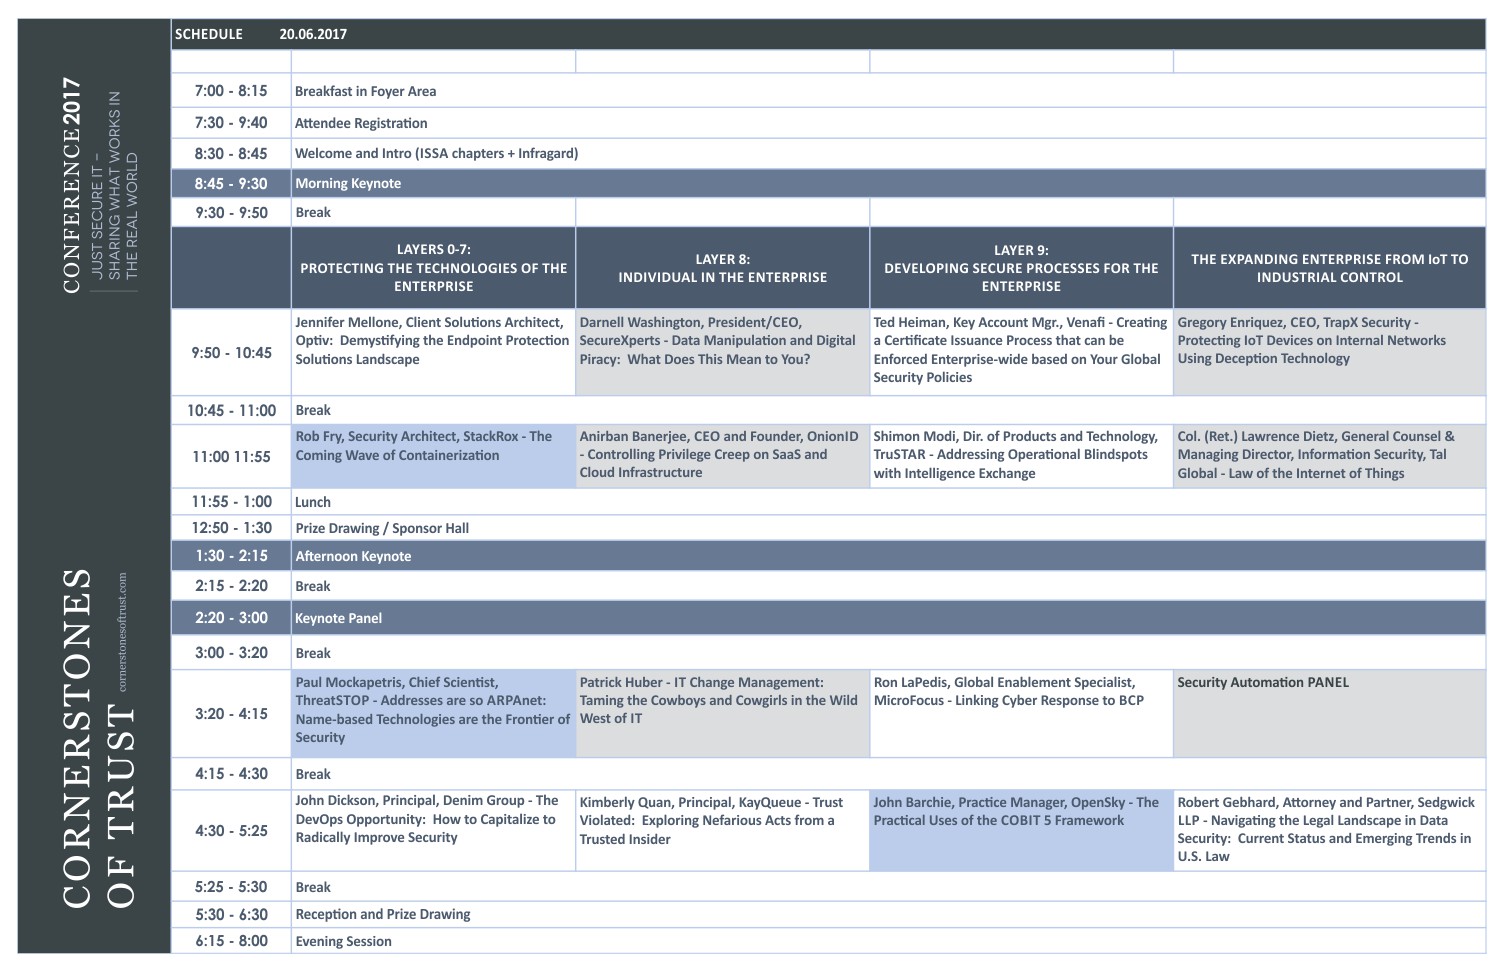Open the Ted Heiman Venafi session
This screenshot has height=971, width=1500.
pos(1021,352)
